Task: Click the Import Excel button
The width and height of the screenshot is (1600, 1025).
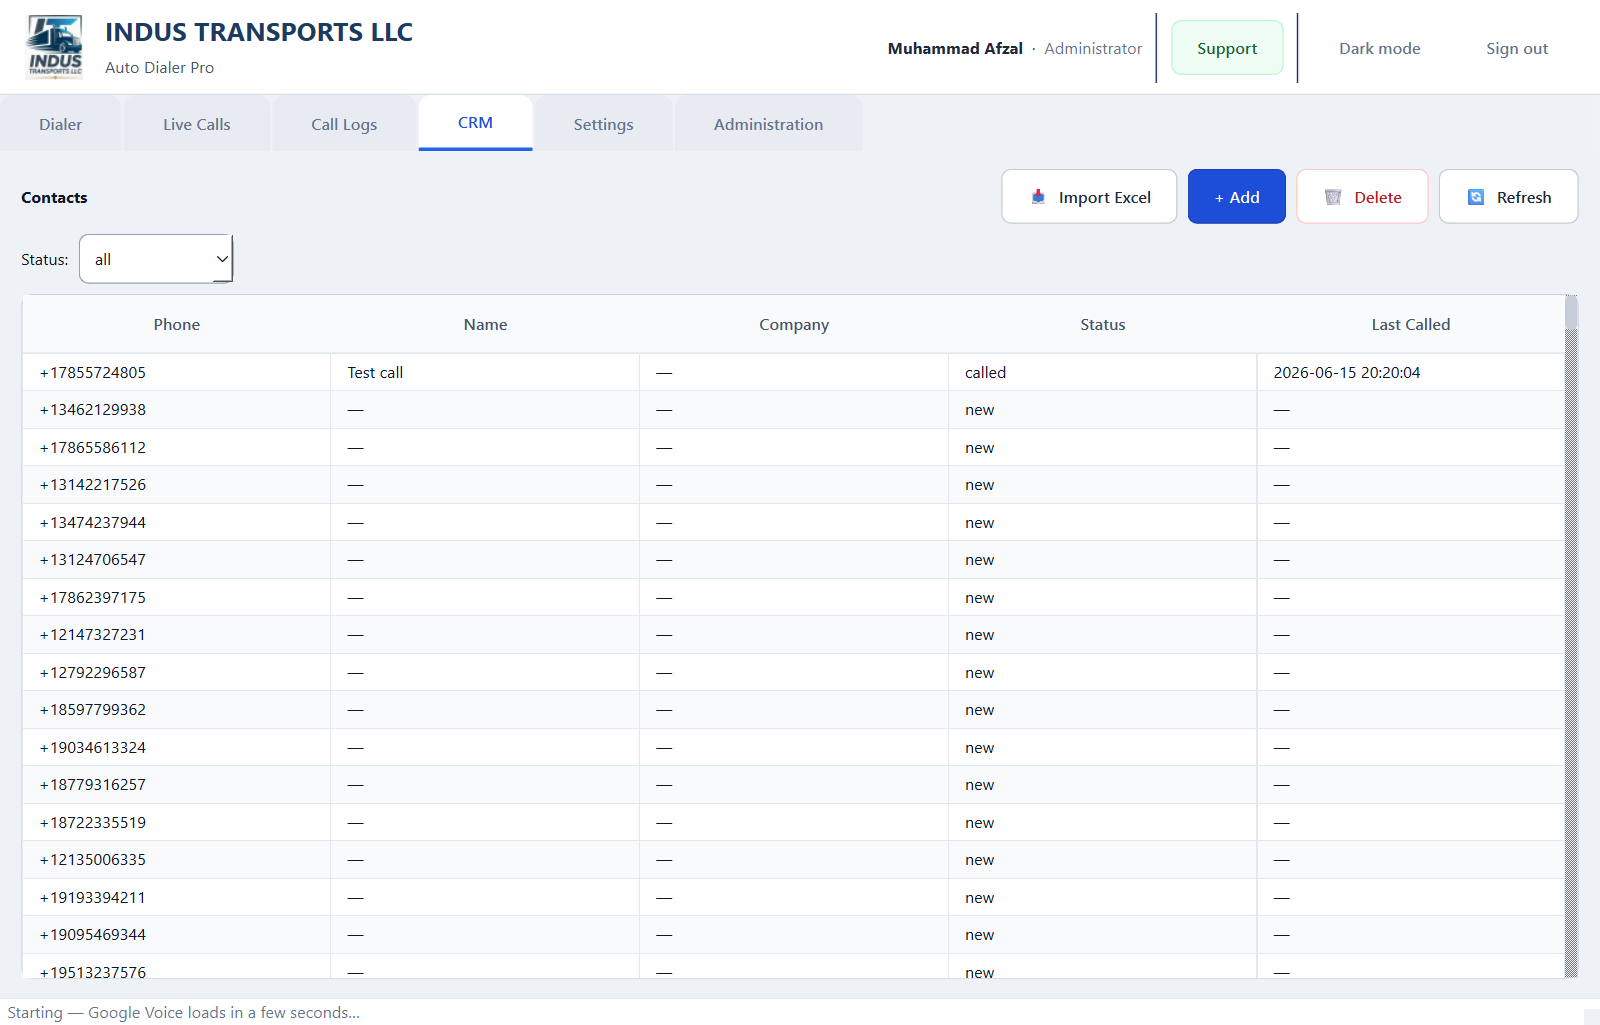Action: pyautogui.click(x=1089, y=197)
